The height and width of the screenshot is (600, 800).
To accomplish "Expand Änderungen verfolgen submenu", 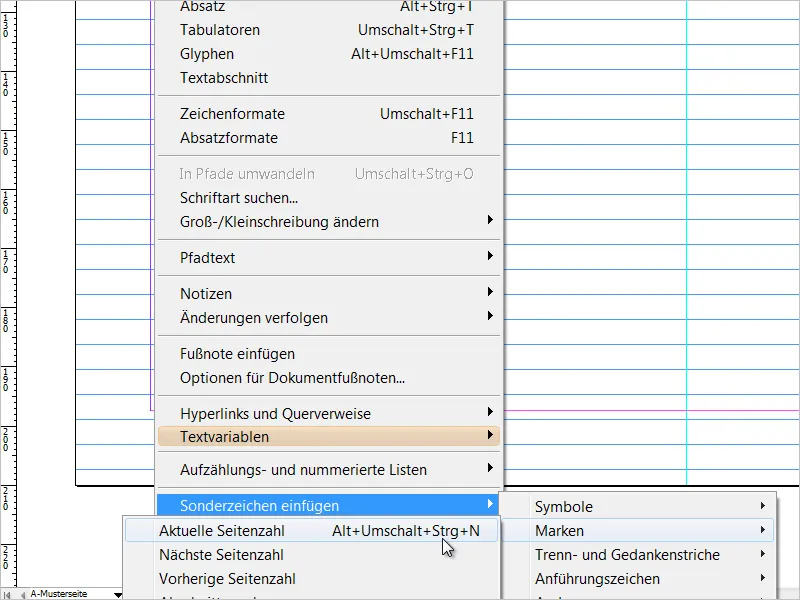I will (x=329, y=318).
